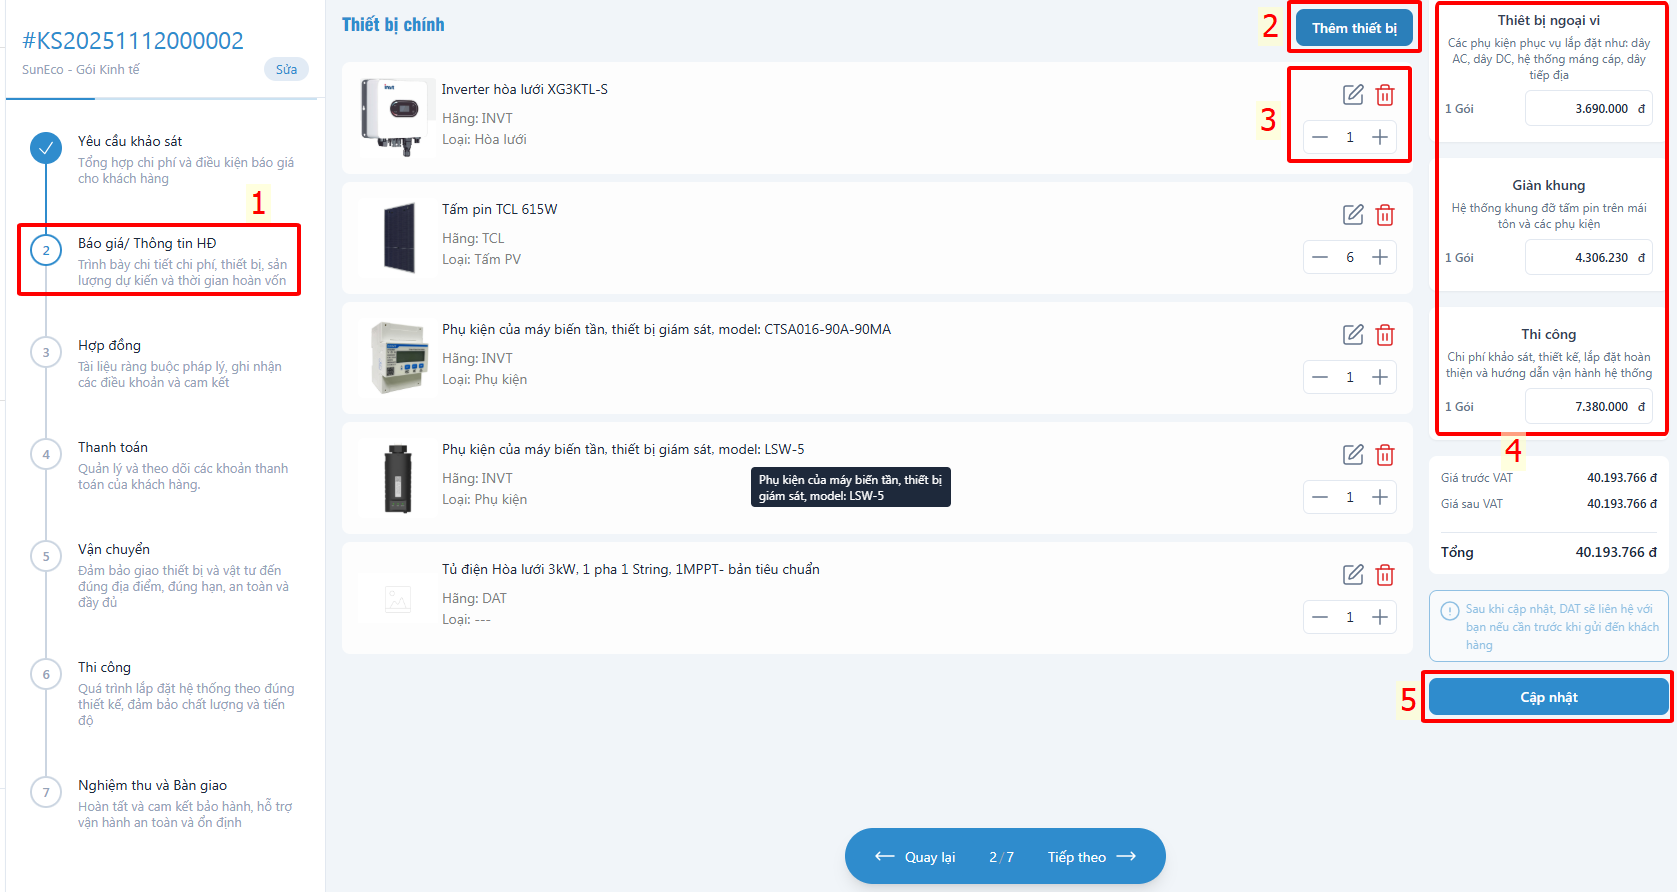
Task: Click the Sửa badge near the order ID
Action: pos(286,69)
